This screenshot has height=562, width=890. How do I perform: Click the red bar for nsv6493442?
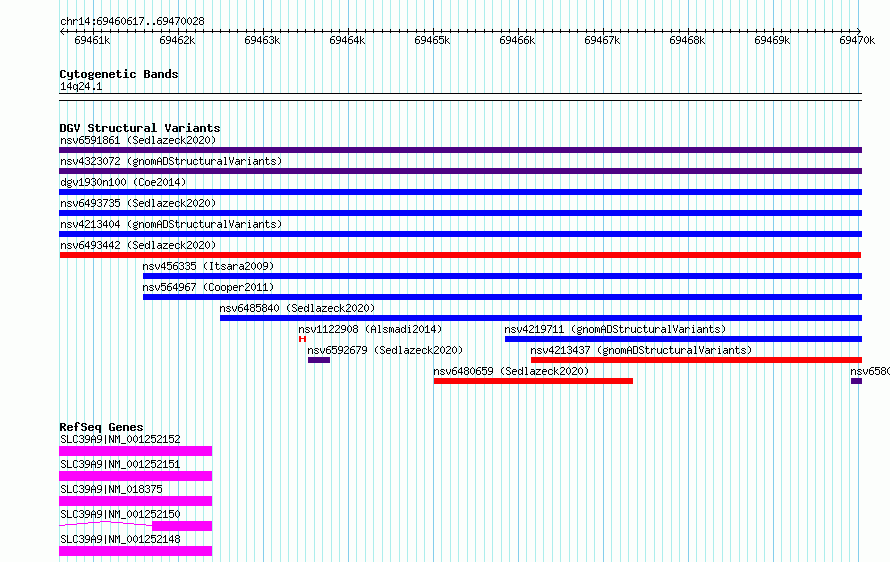(460, 255)
